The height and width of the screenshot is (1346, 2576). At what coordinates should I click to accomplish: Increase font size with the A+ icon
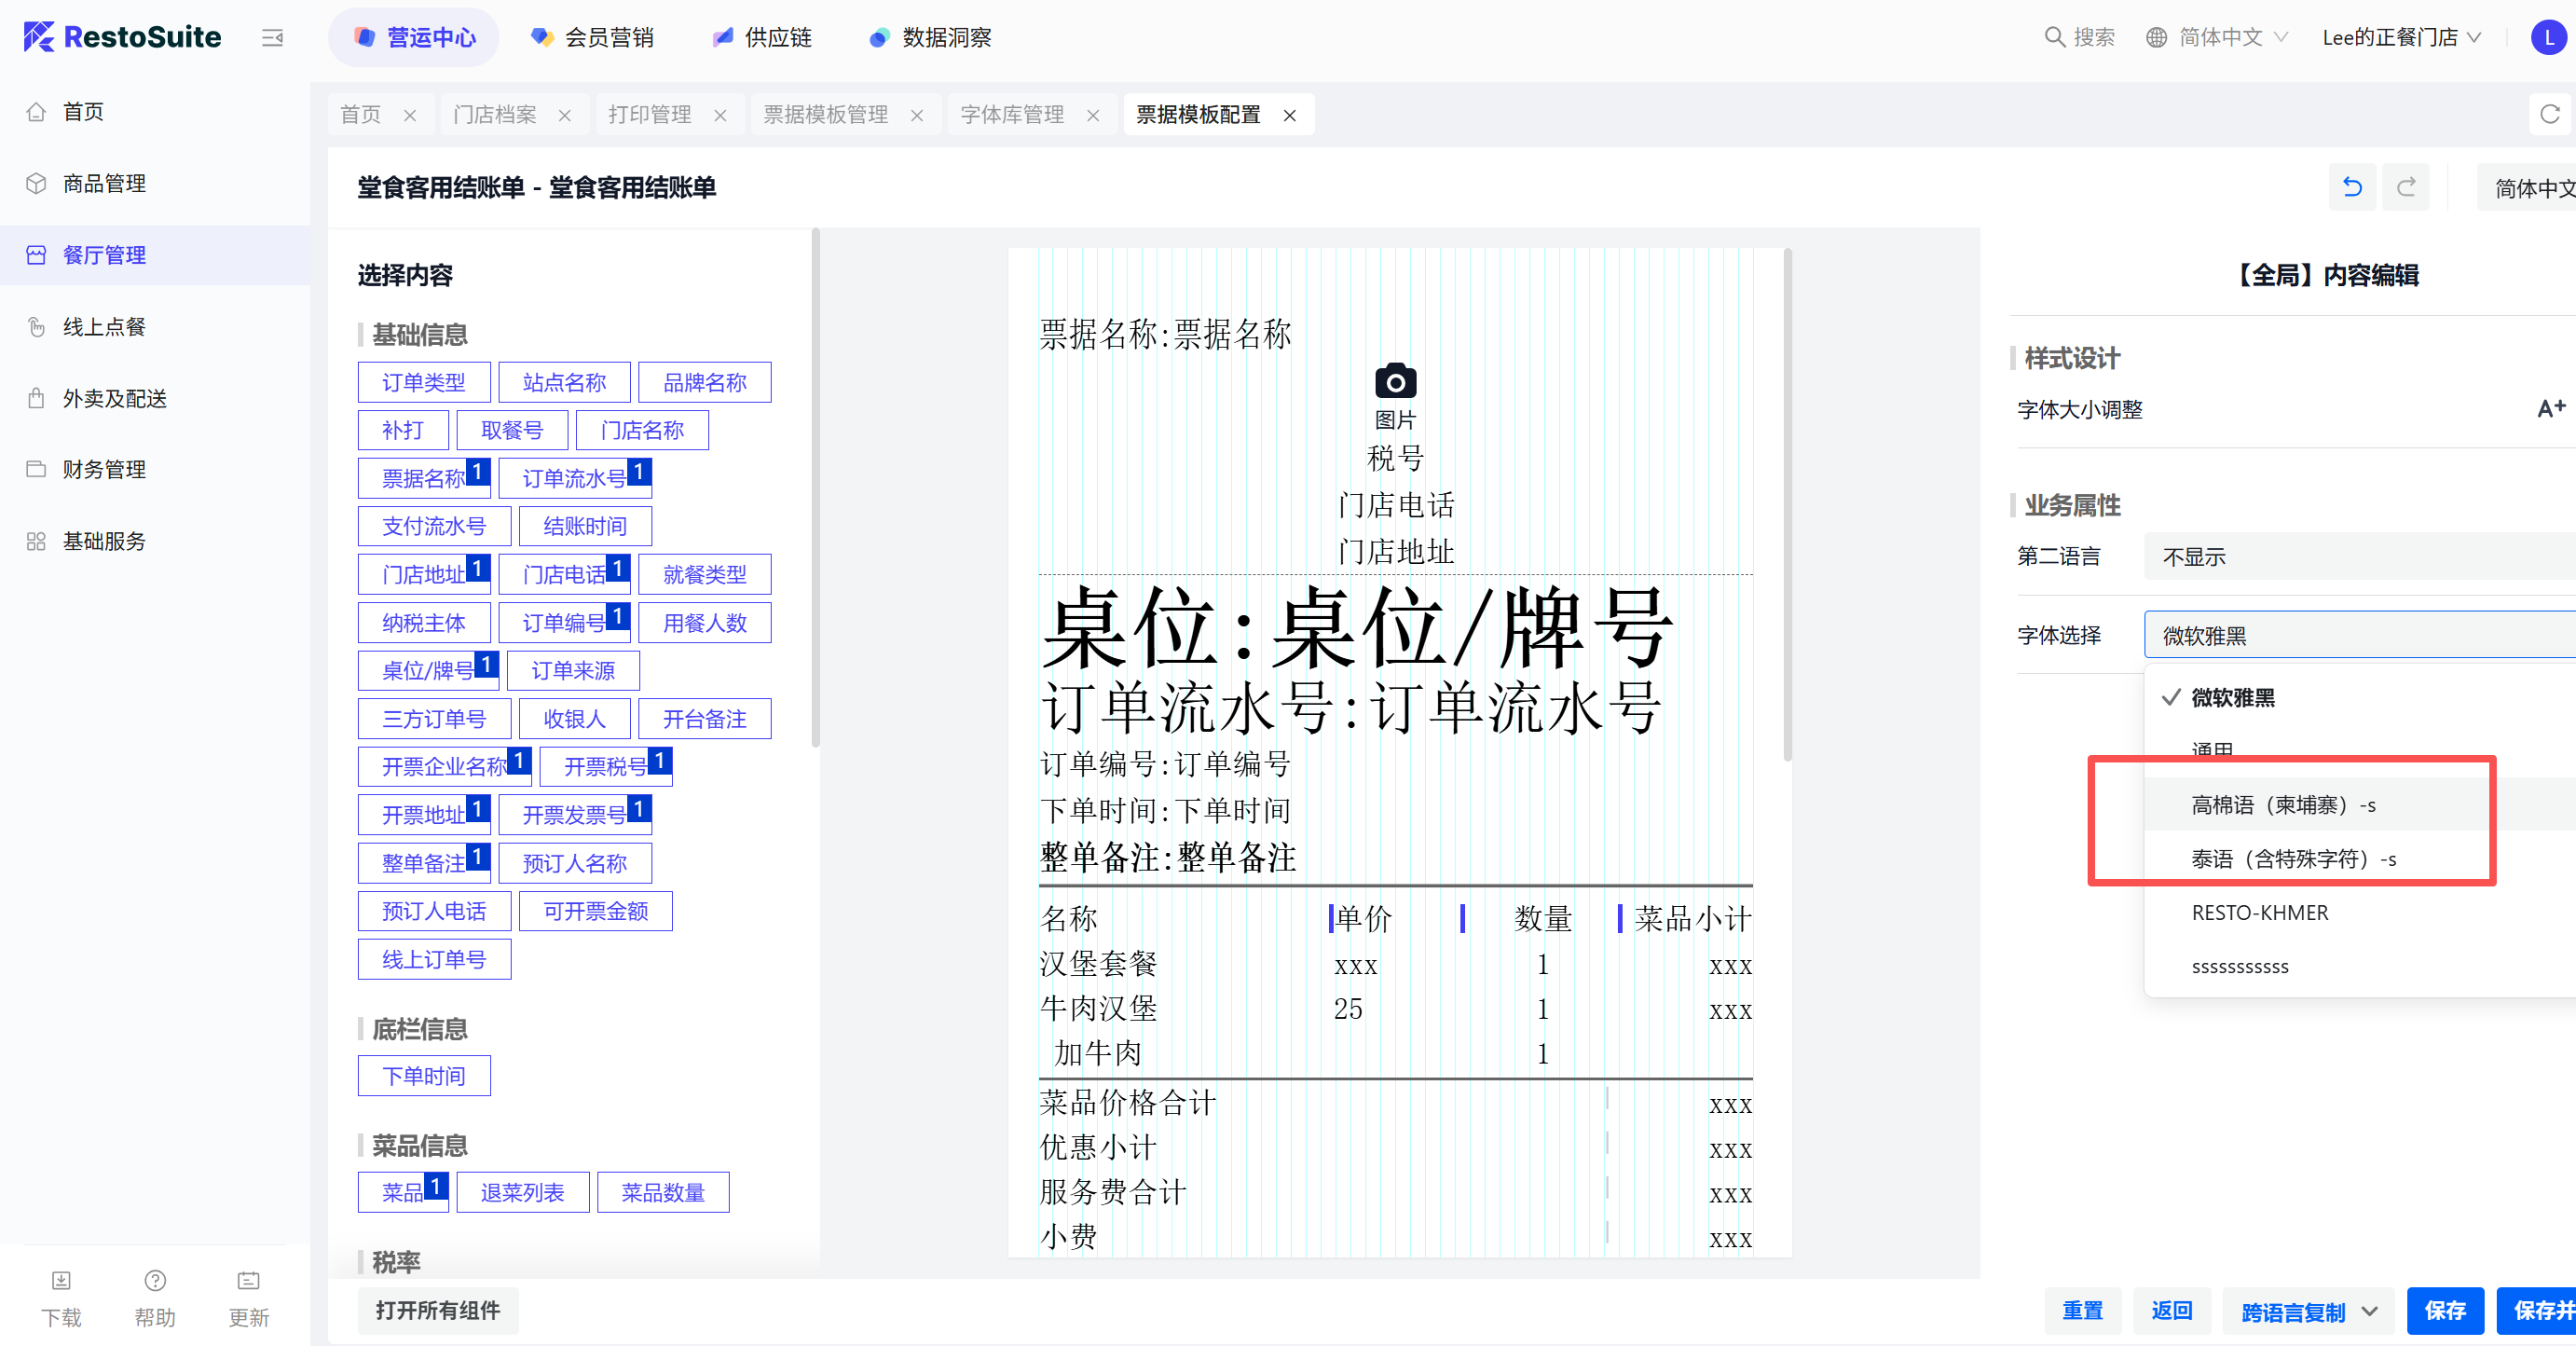(2550, 408)
